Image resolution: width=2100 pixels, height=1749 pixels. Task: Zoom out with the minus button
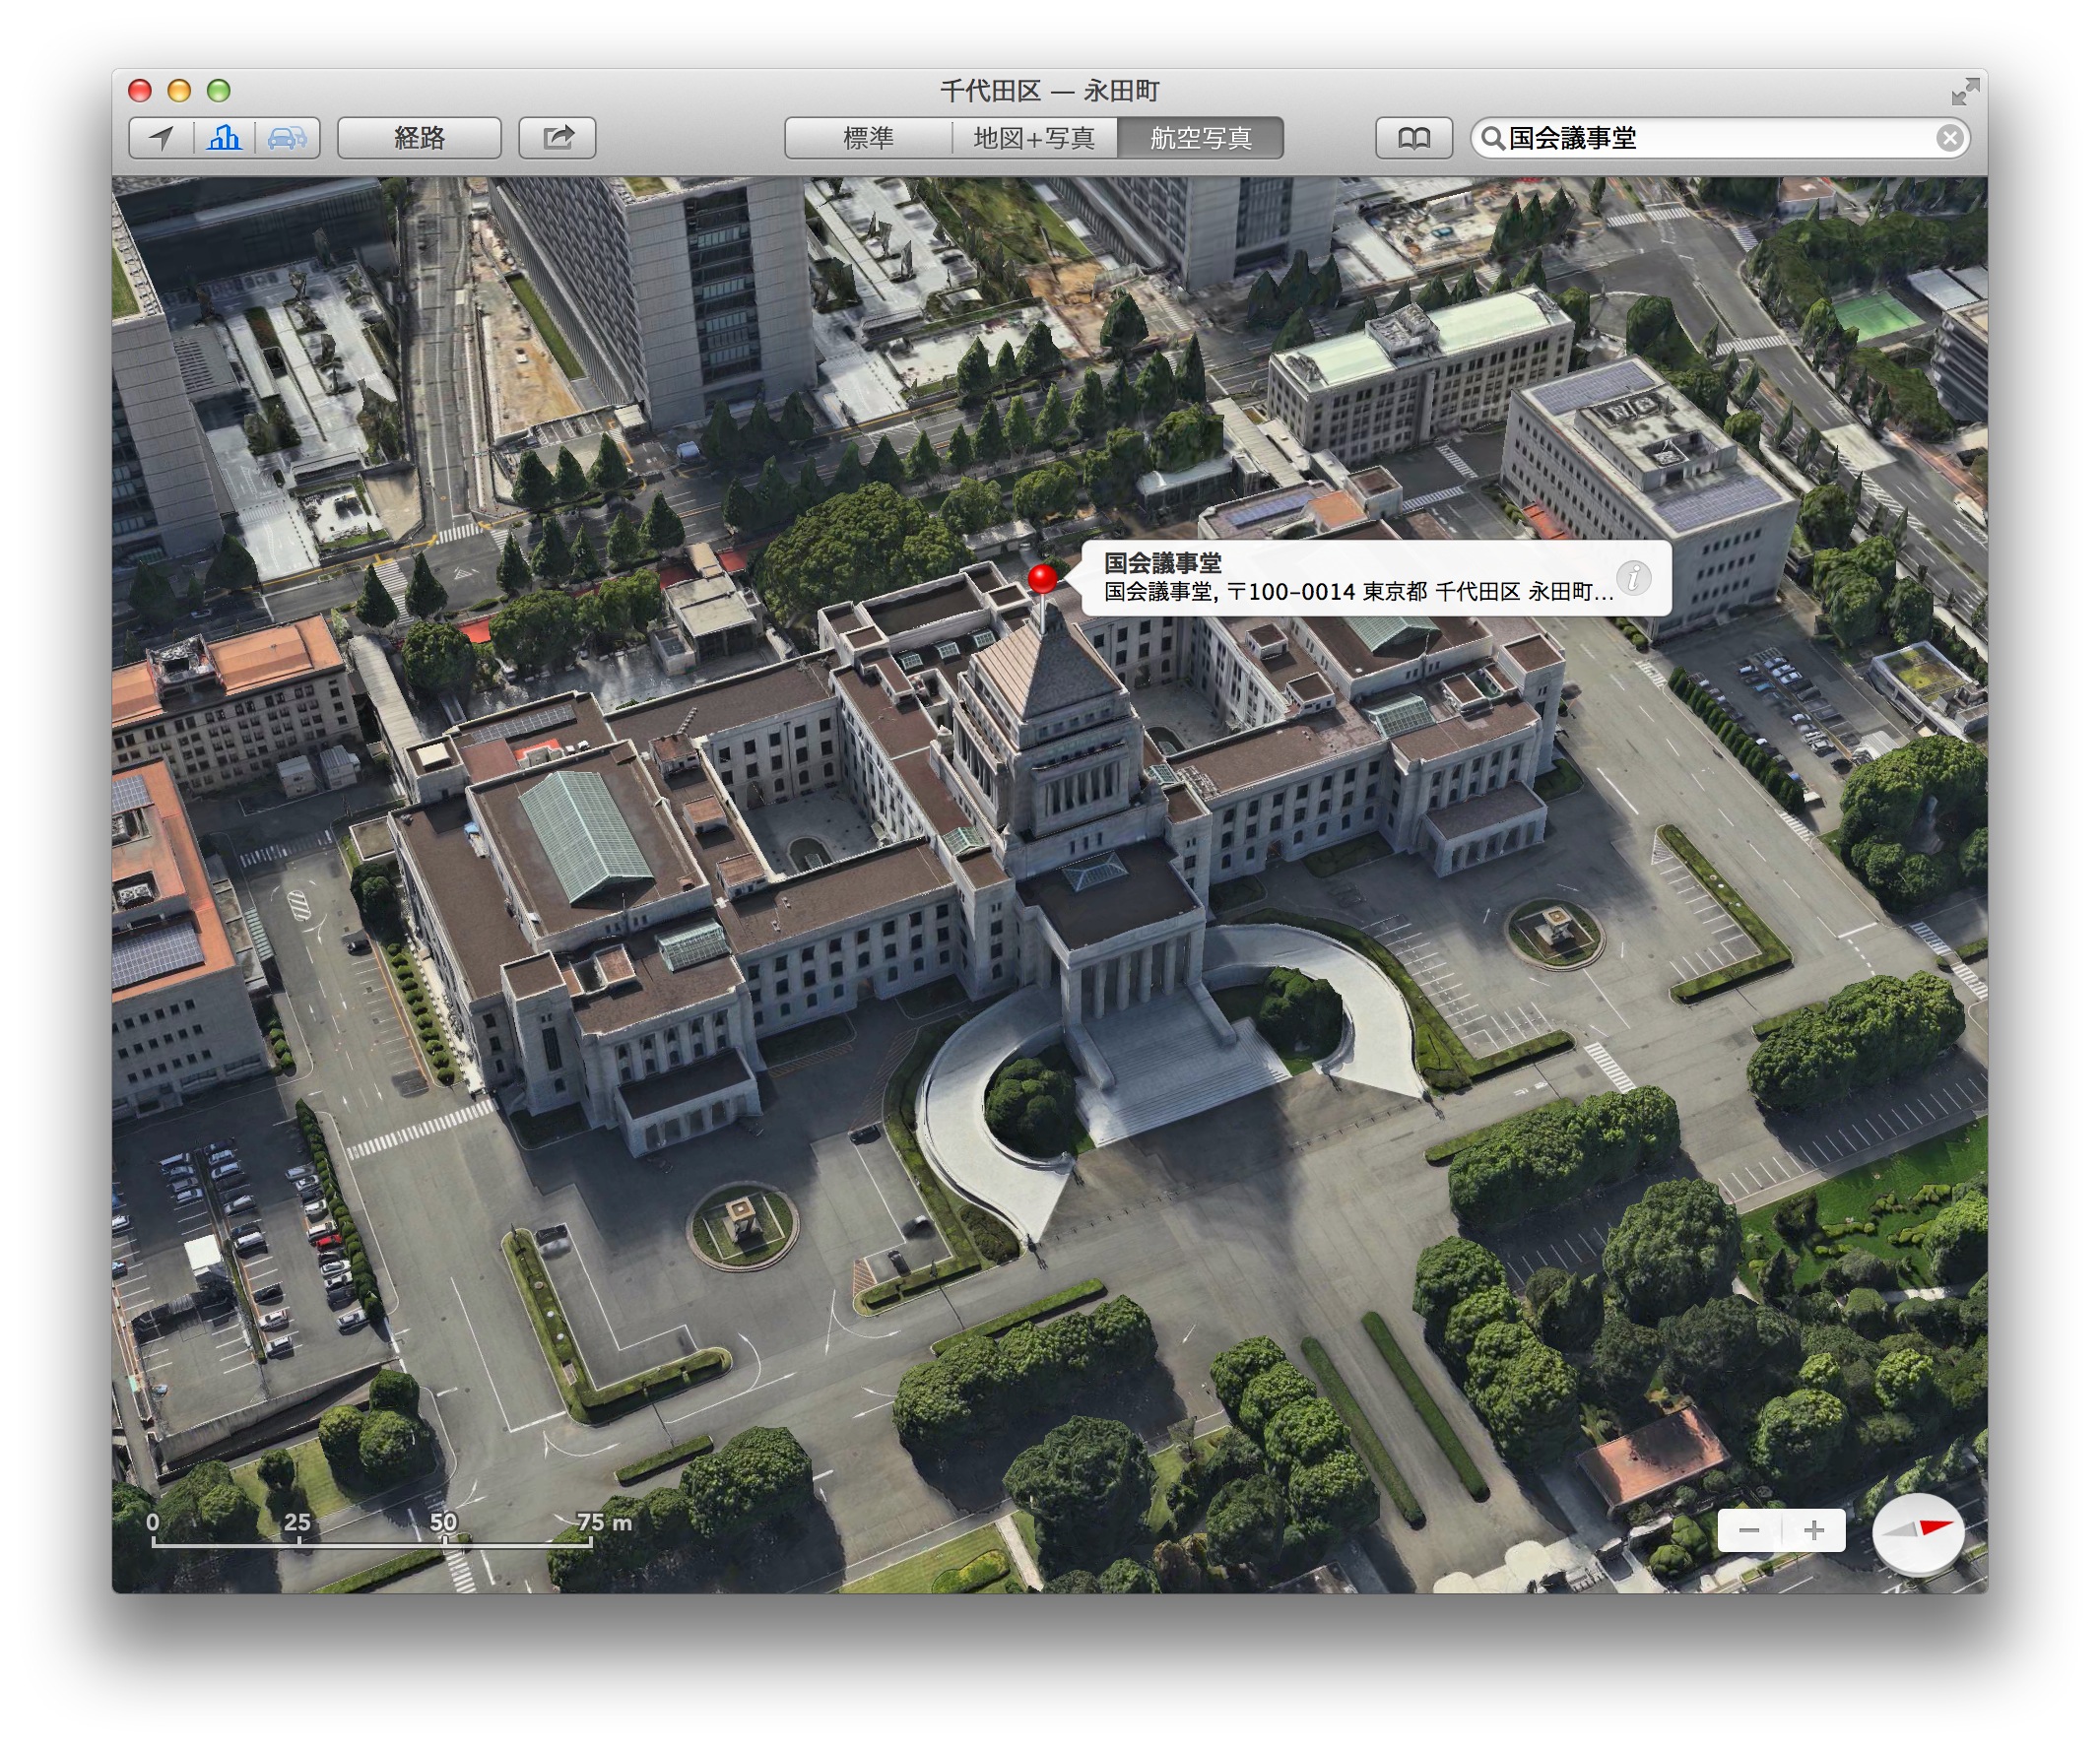pyautogui.click(x=1749, y=1530)
